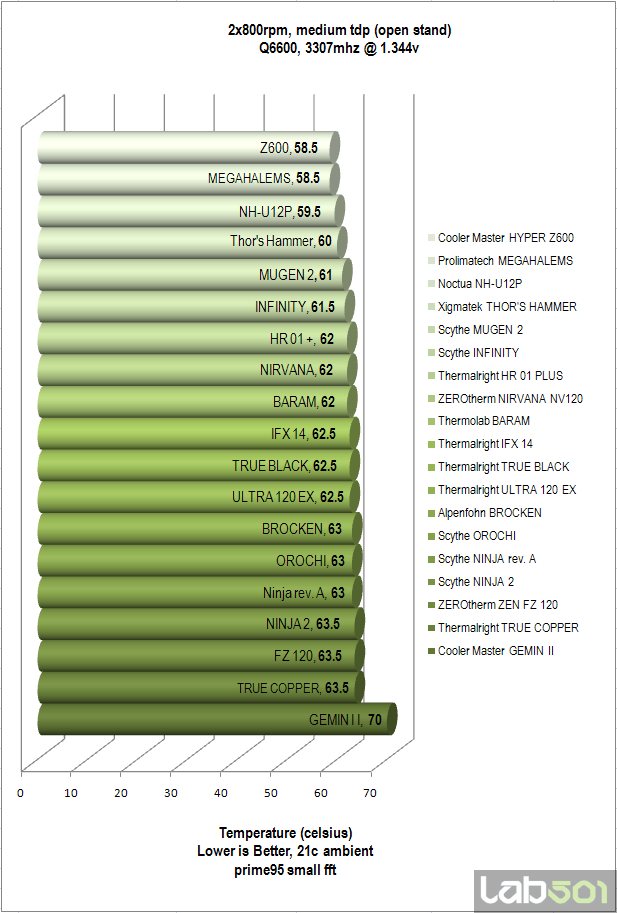Select the OROCHI, 63 bar label
The width and height of the screenshot is (617, 913).
[310, 561]
